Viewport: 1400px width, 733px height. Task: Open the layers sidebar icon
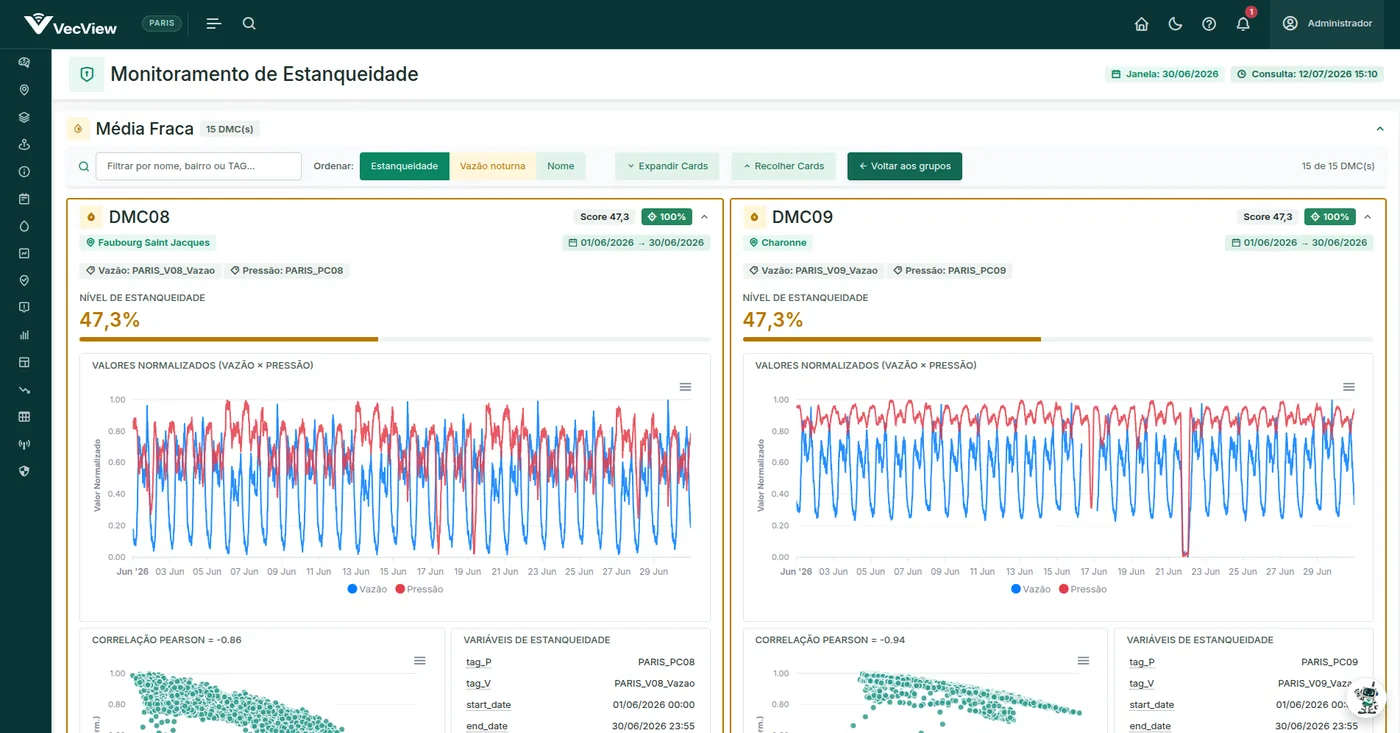pos(25,117)
